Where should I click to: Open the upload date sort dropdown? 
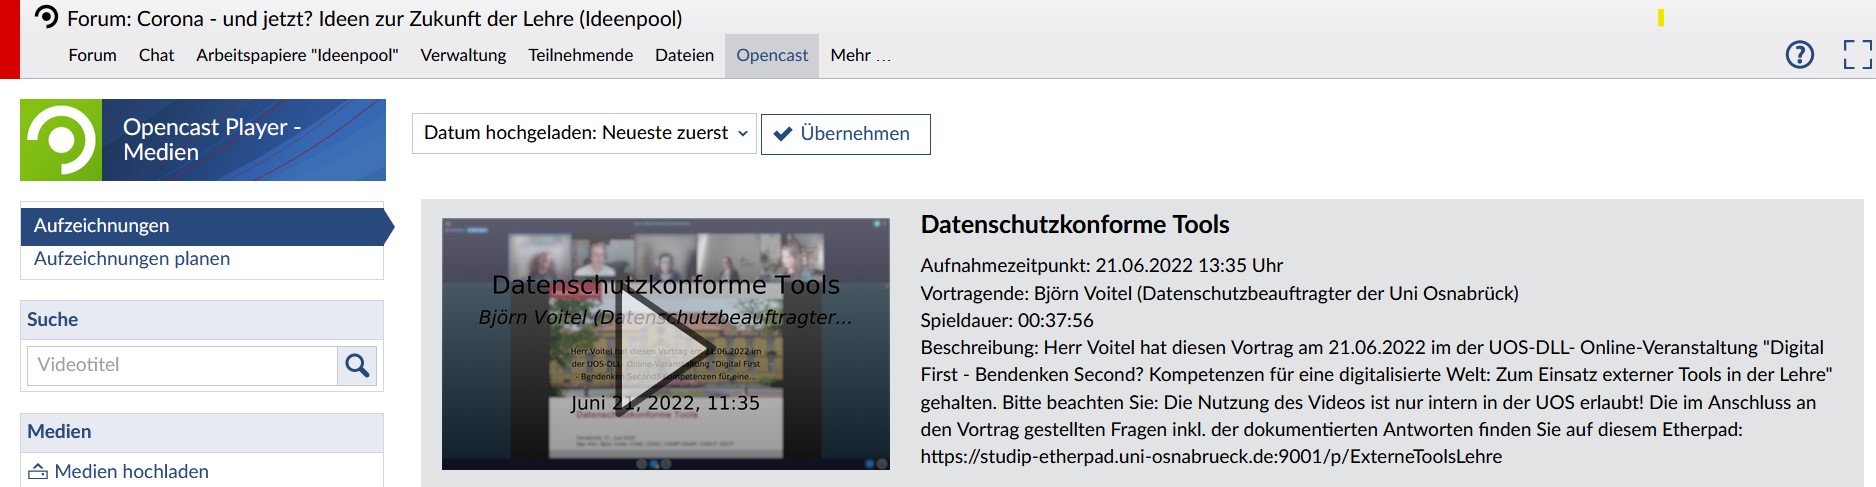pos(584,133)
